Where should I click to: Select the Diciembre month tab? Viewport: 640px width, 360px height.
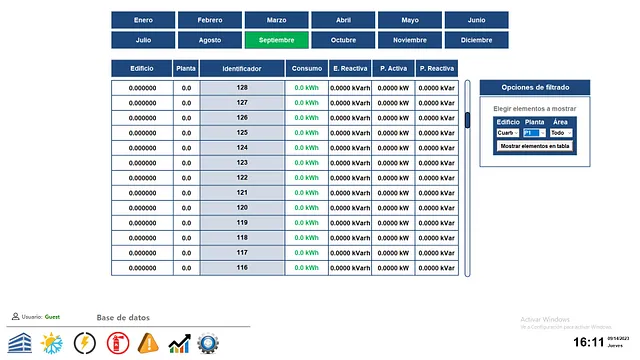tap(477, 40)
